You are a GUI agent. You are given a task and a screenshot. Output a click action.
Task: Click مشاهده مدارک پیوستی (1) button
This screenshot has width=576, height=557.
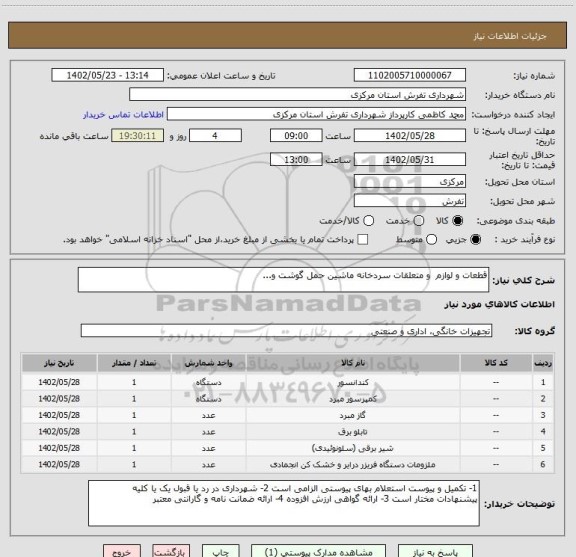(x=318, y=551)
